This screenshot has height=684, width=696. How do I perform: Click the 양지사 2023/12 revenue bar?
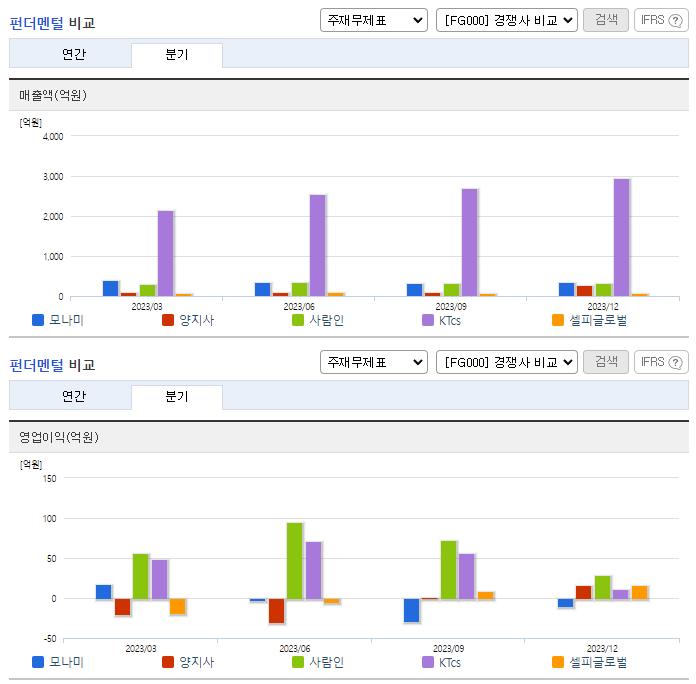coord(585,291)
